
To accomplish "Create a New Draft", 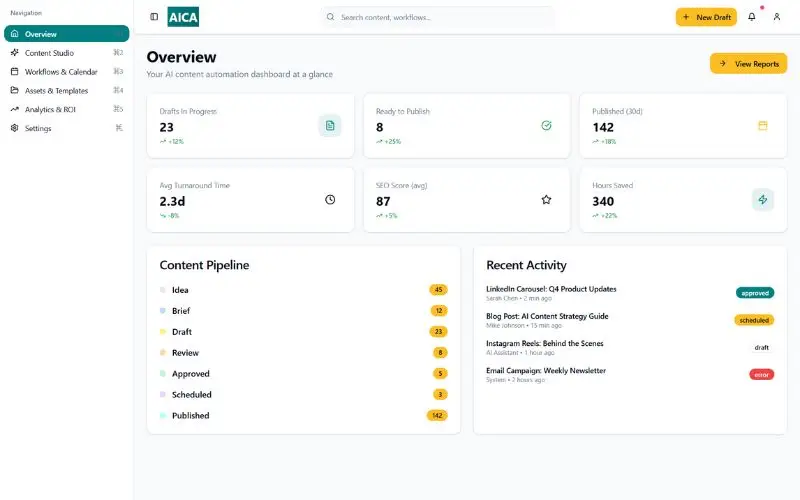I will pos(706,17).
